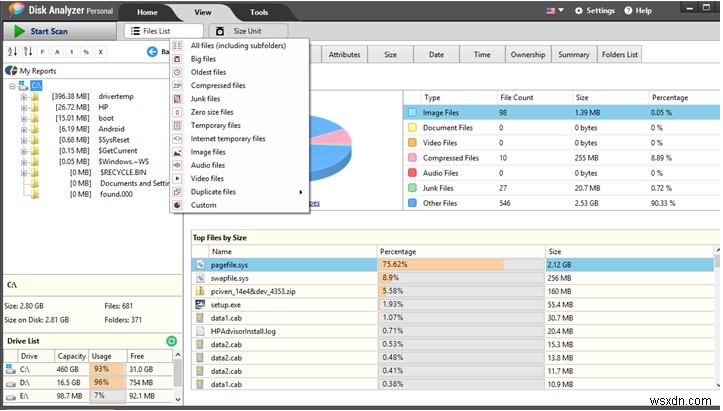Screen dimensions: 723x411
Task: Select HPAdvisorInstall.log file row
Action: click(453, 331)
